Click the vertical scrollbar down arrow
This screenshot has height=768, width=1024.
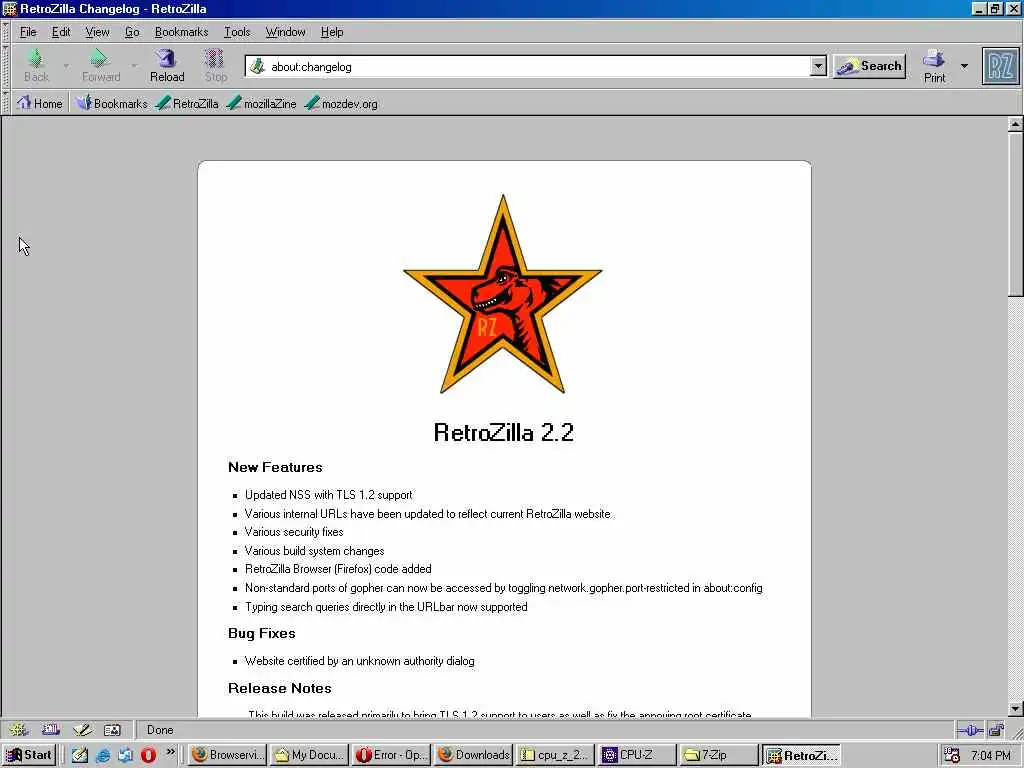click(1015, 709)
